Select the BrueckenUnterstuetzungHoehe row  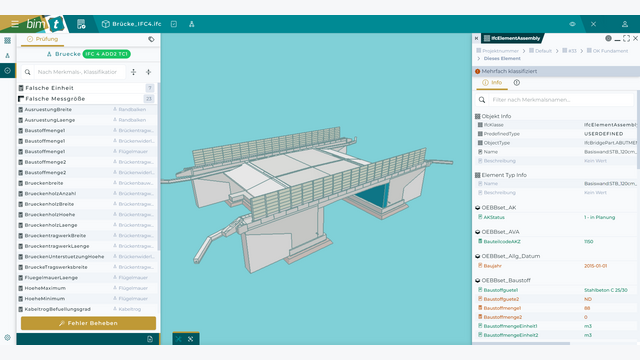[86, 257]
